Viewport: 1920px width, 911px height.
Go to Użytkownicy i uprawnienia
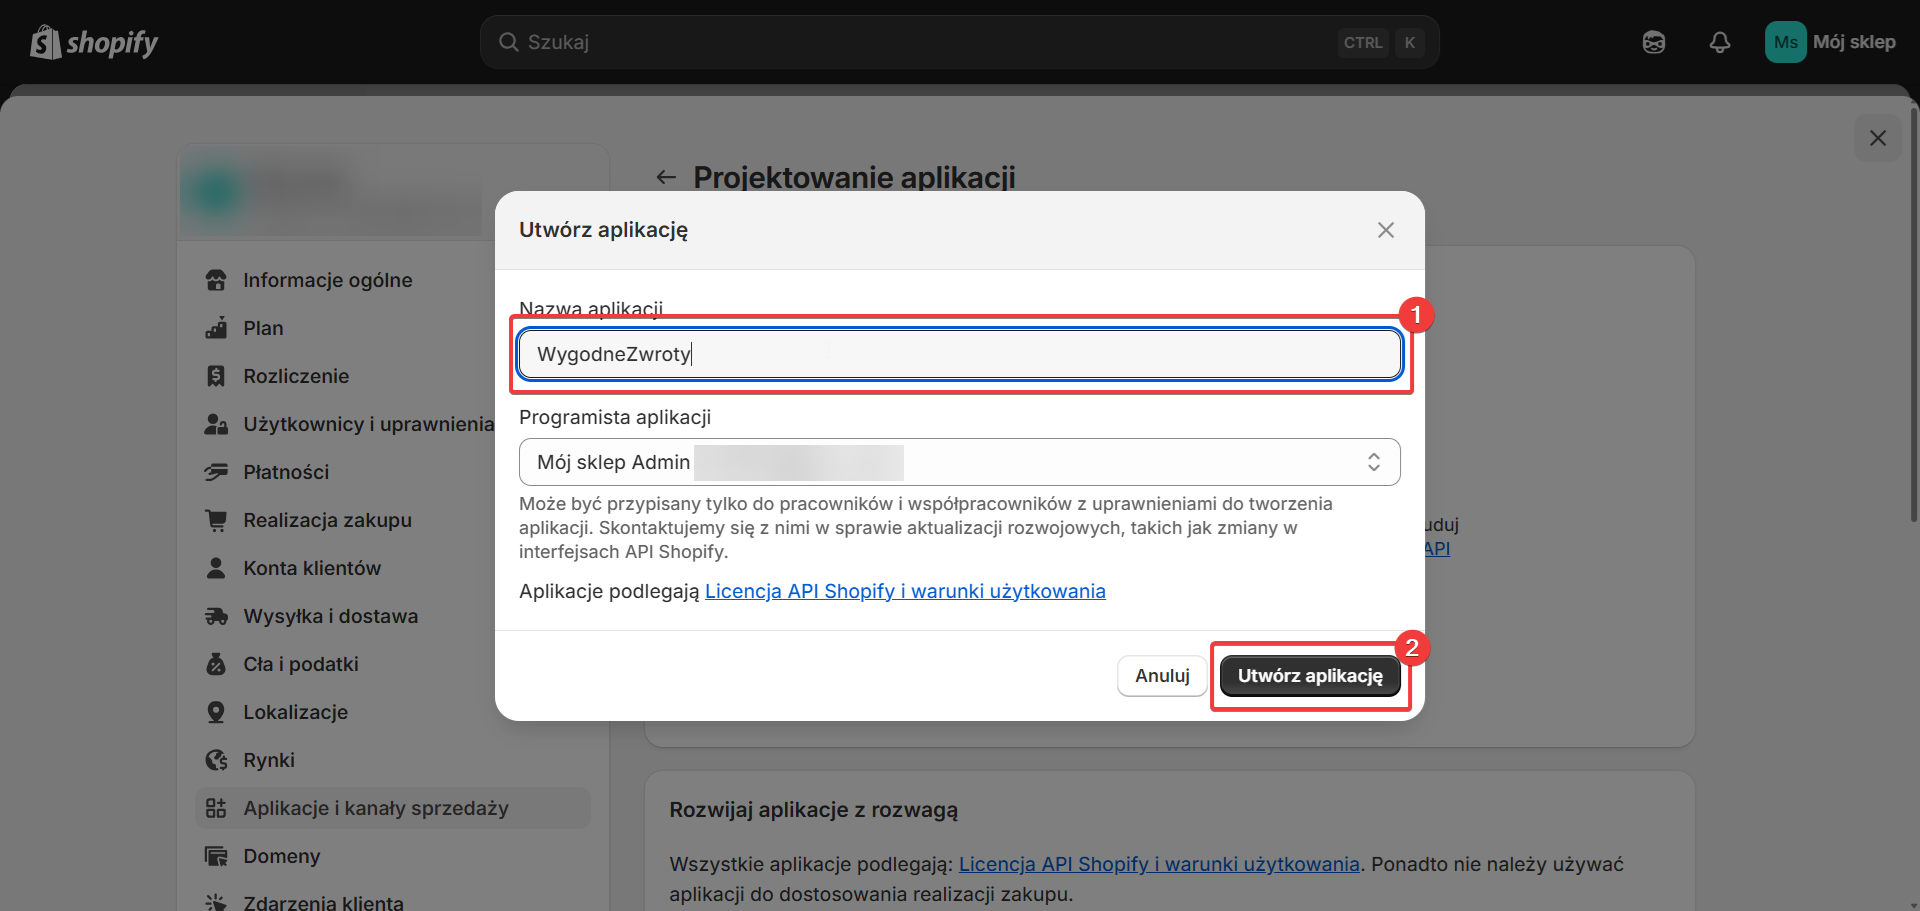tap(368, 424)
